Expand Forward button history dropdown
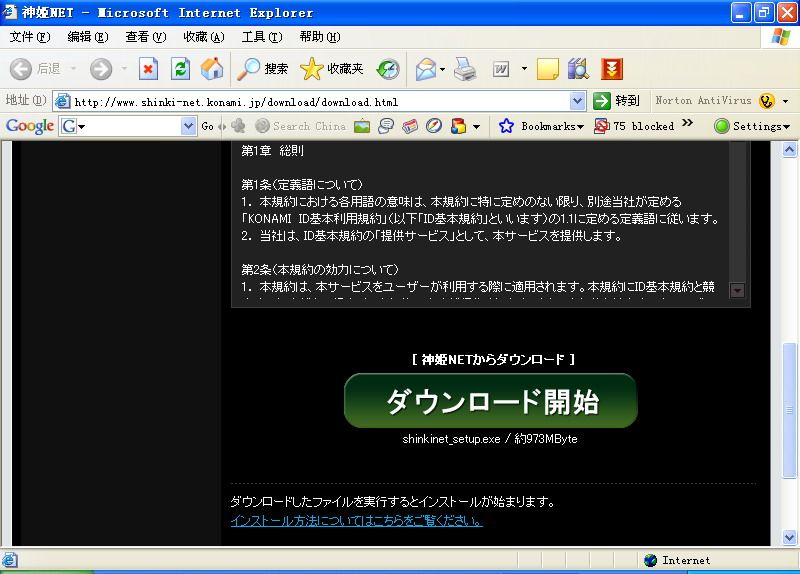This screenshot has height=574, width=800. (124, 69)
